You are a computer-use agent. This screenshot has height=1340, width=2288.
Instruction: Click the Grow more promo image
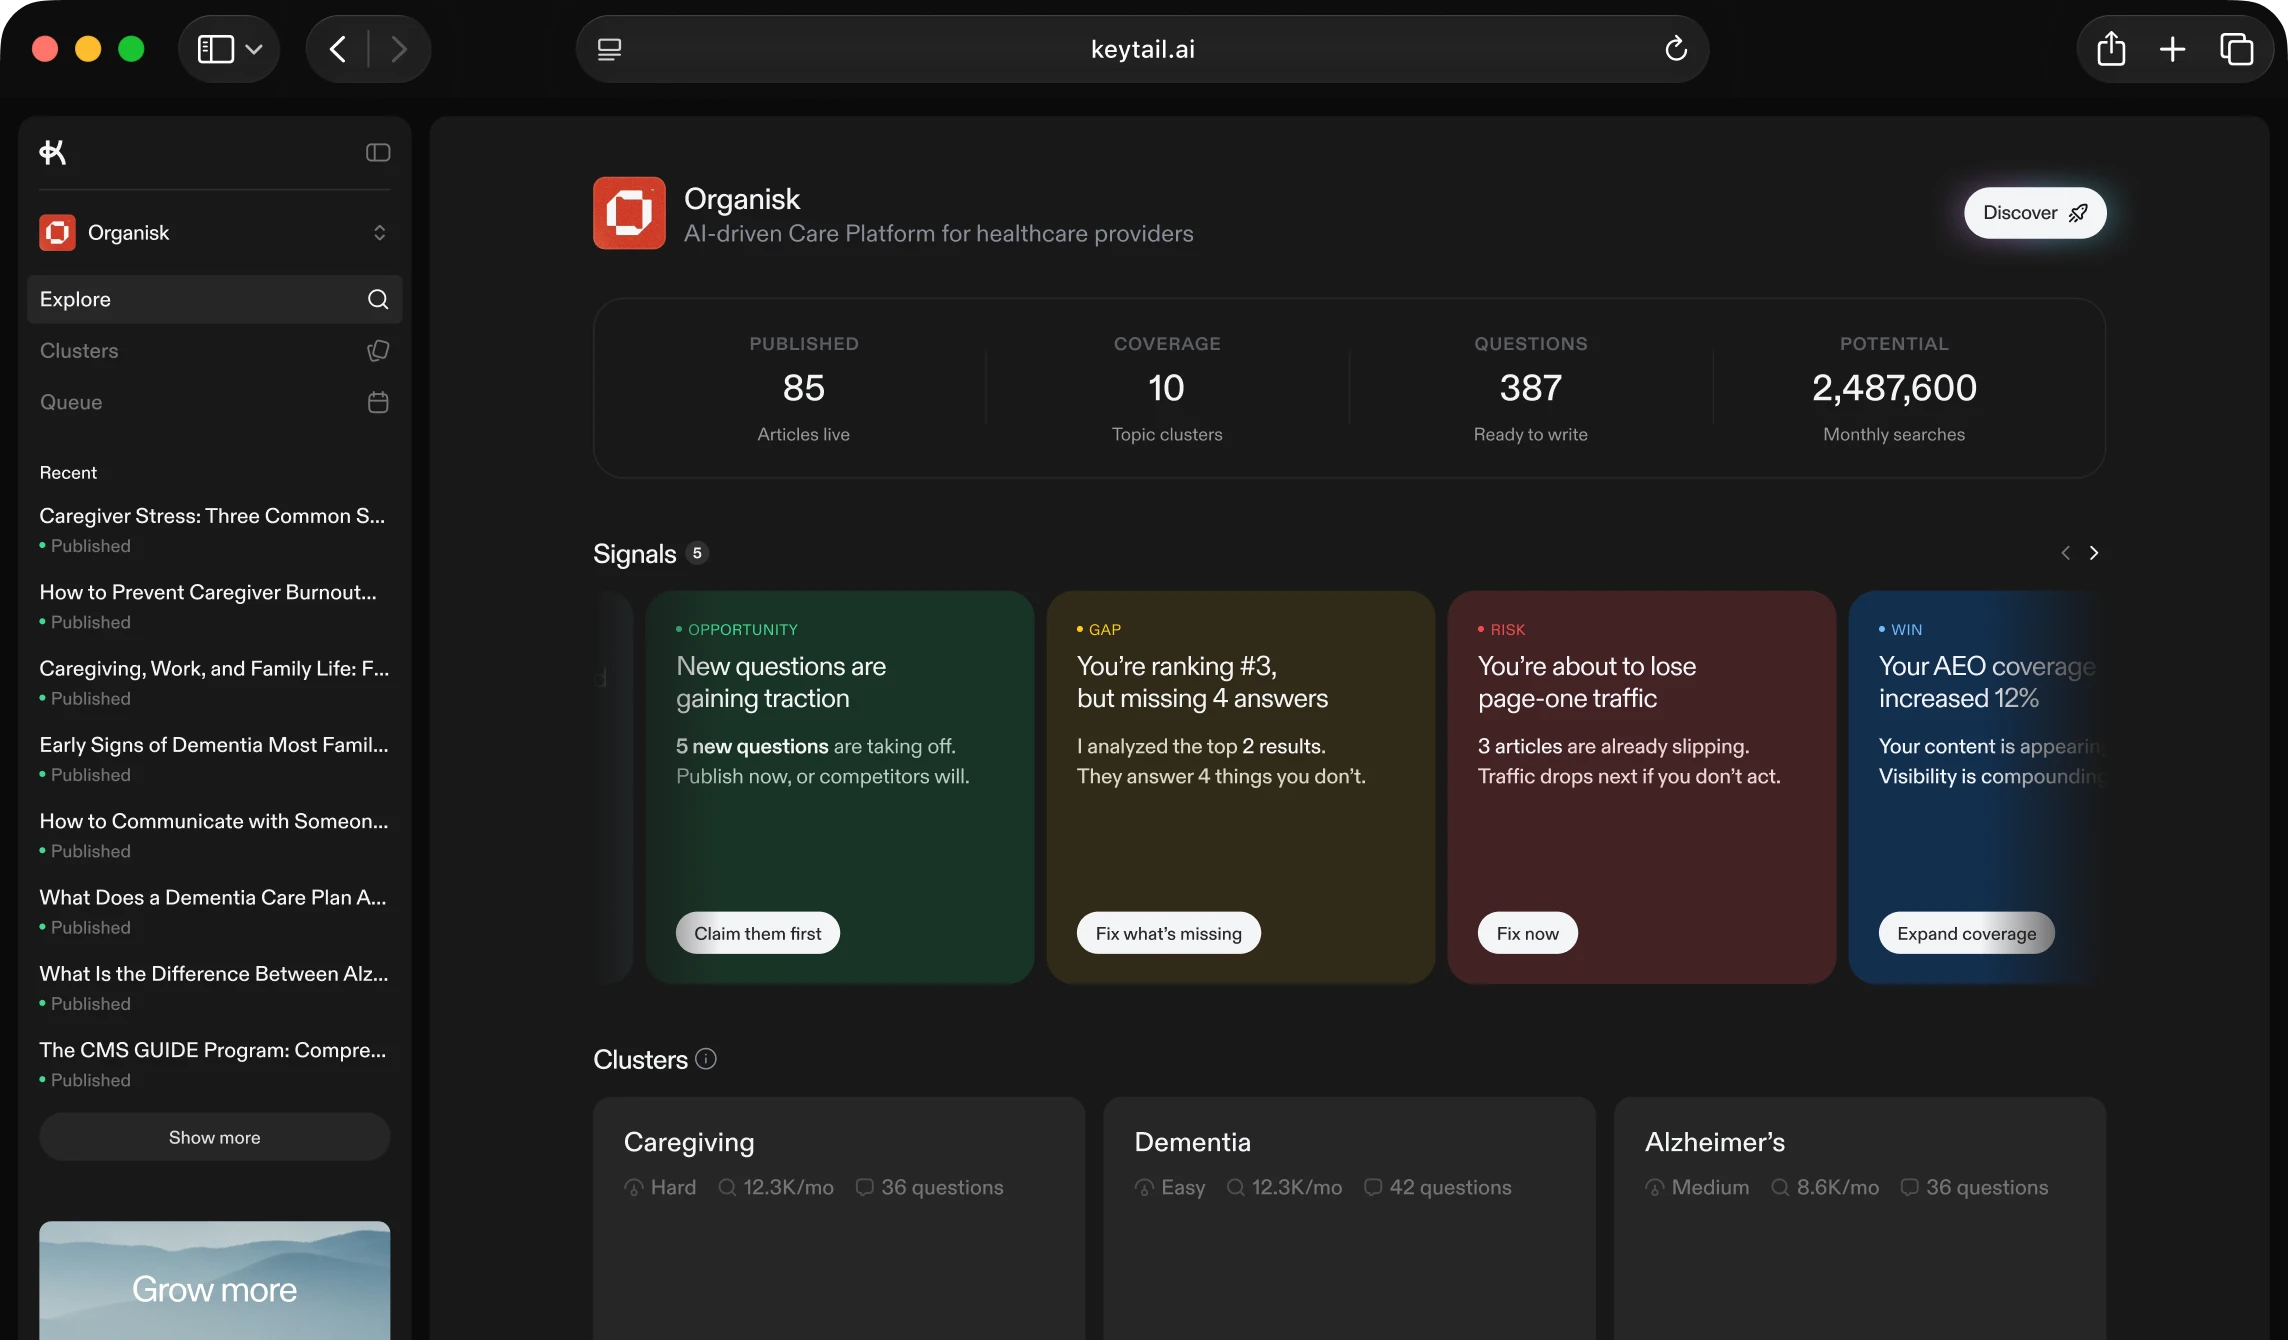214,1280
